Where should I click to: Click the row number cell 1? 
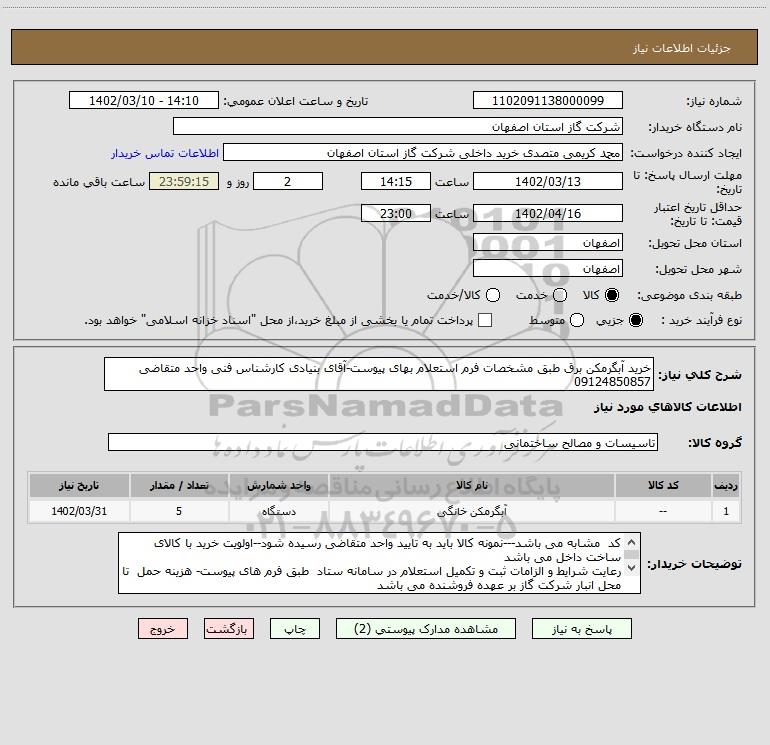point(726,511)
